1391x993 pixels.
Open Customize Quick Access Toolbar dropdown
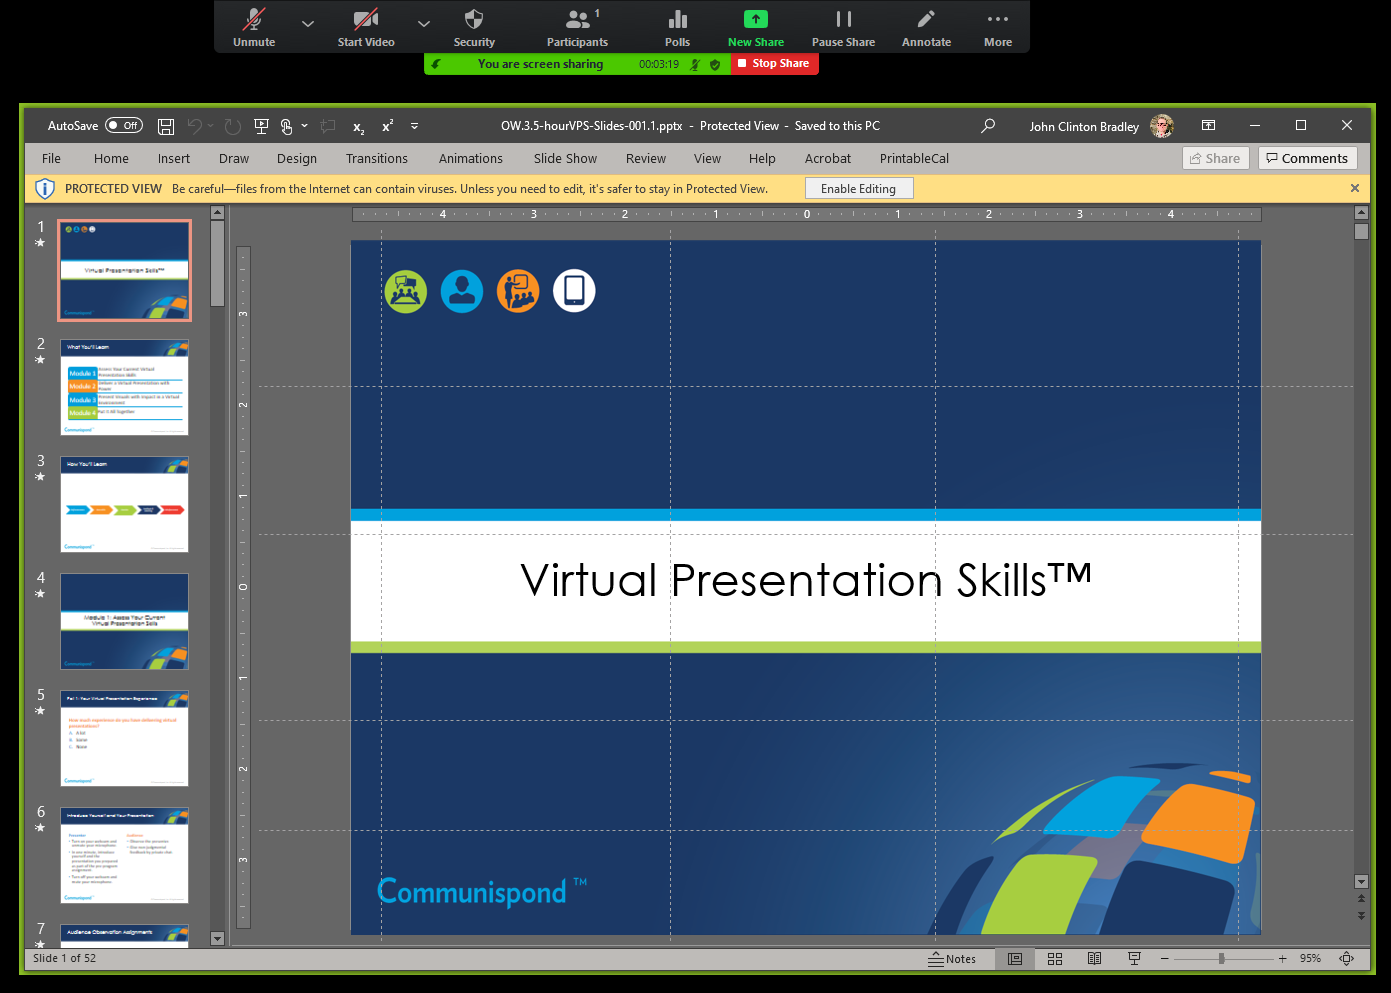pos(414,126)
